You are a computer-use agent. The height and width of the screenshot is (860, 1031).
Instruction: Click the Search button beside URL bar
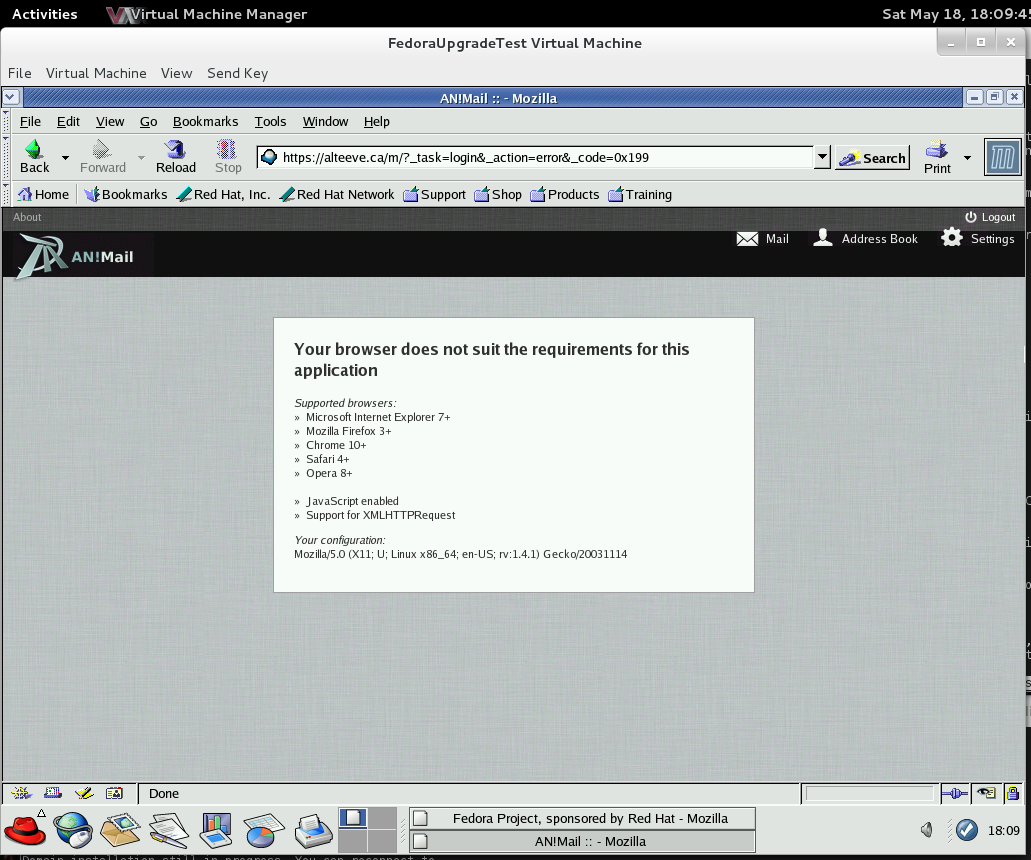(x=873, y=158)
